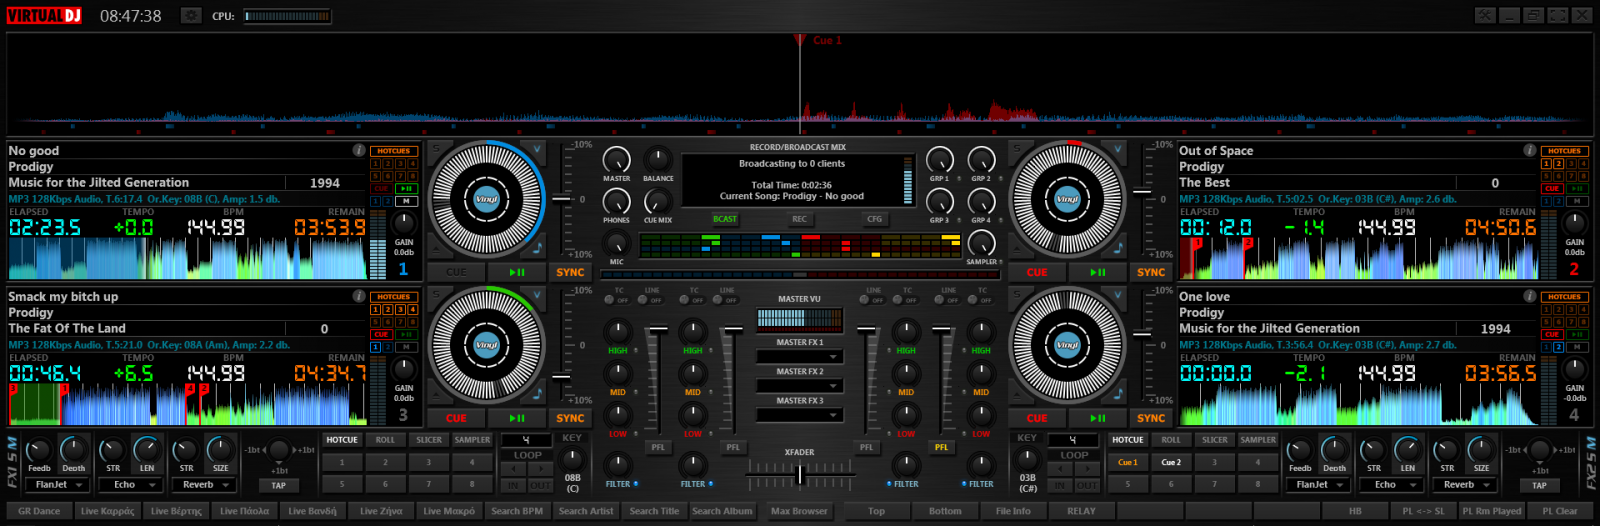Click deck 1 GAIN knob
1600x526 pixels.
404,223
